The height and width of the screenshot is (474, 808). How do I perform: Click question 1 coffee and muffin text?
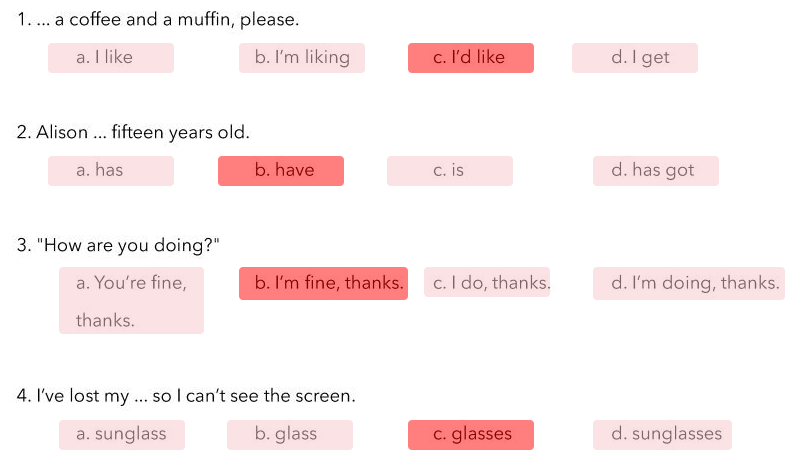[x=158, y=20]
